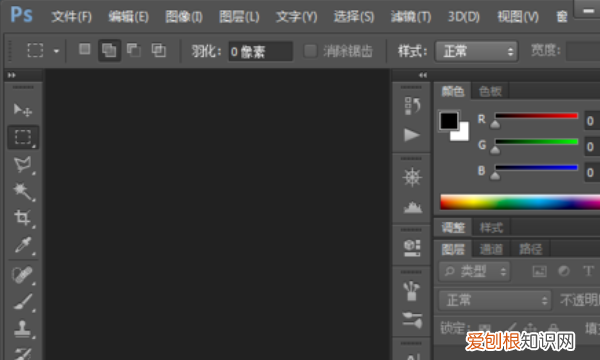Screen dimensions: 600x360
Task: Open the layer 类型 filter dropdown
Action: click(474, 272)
